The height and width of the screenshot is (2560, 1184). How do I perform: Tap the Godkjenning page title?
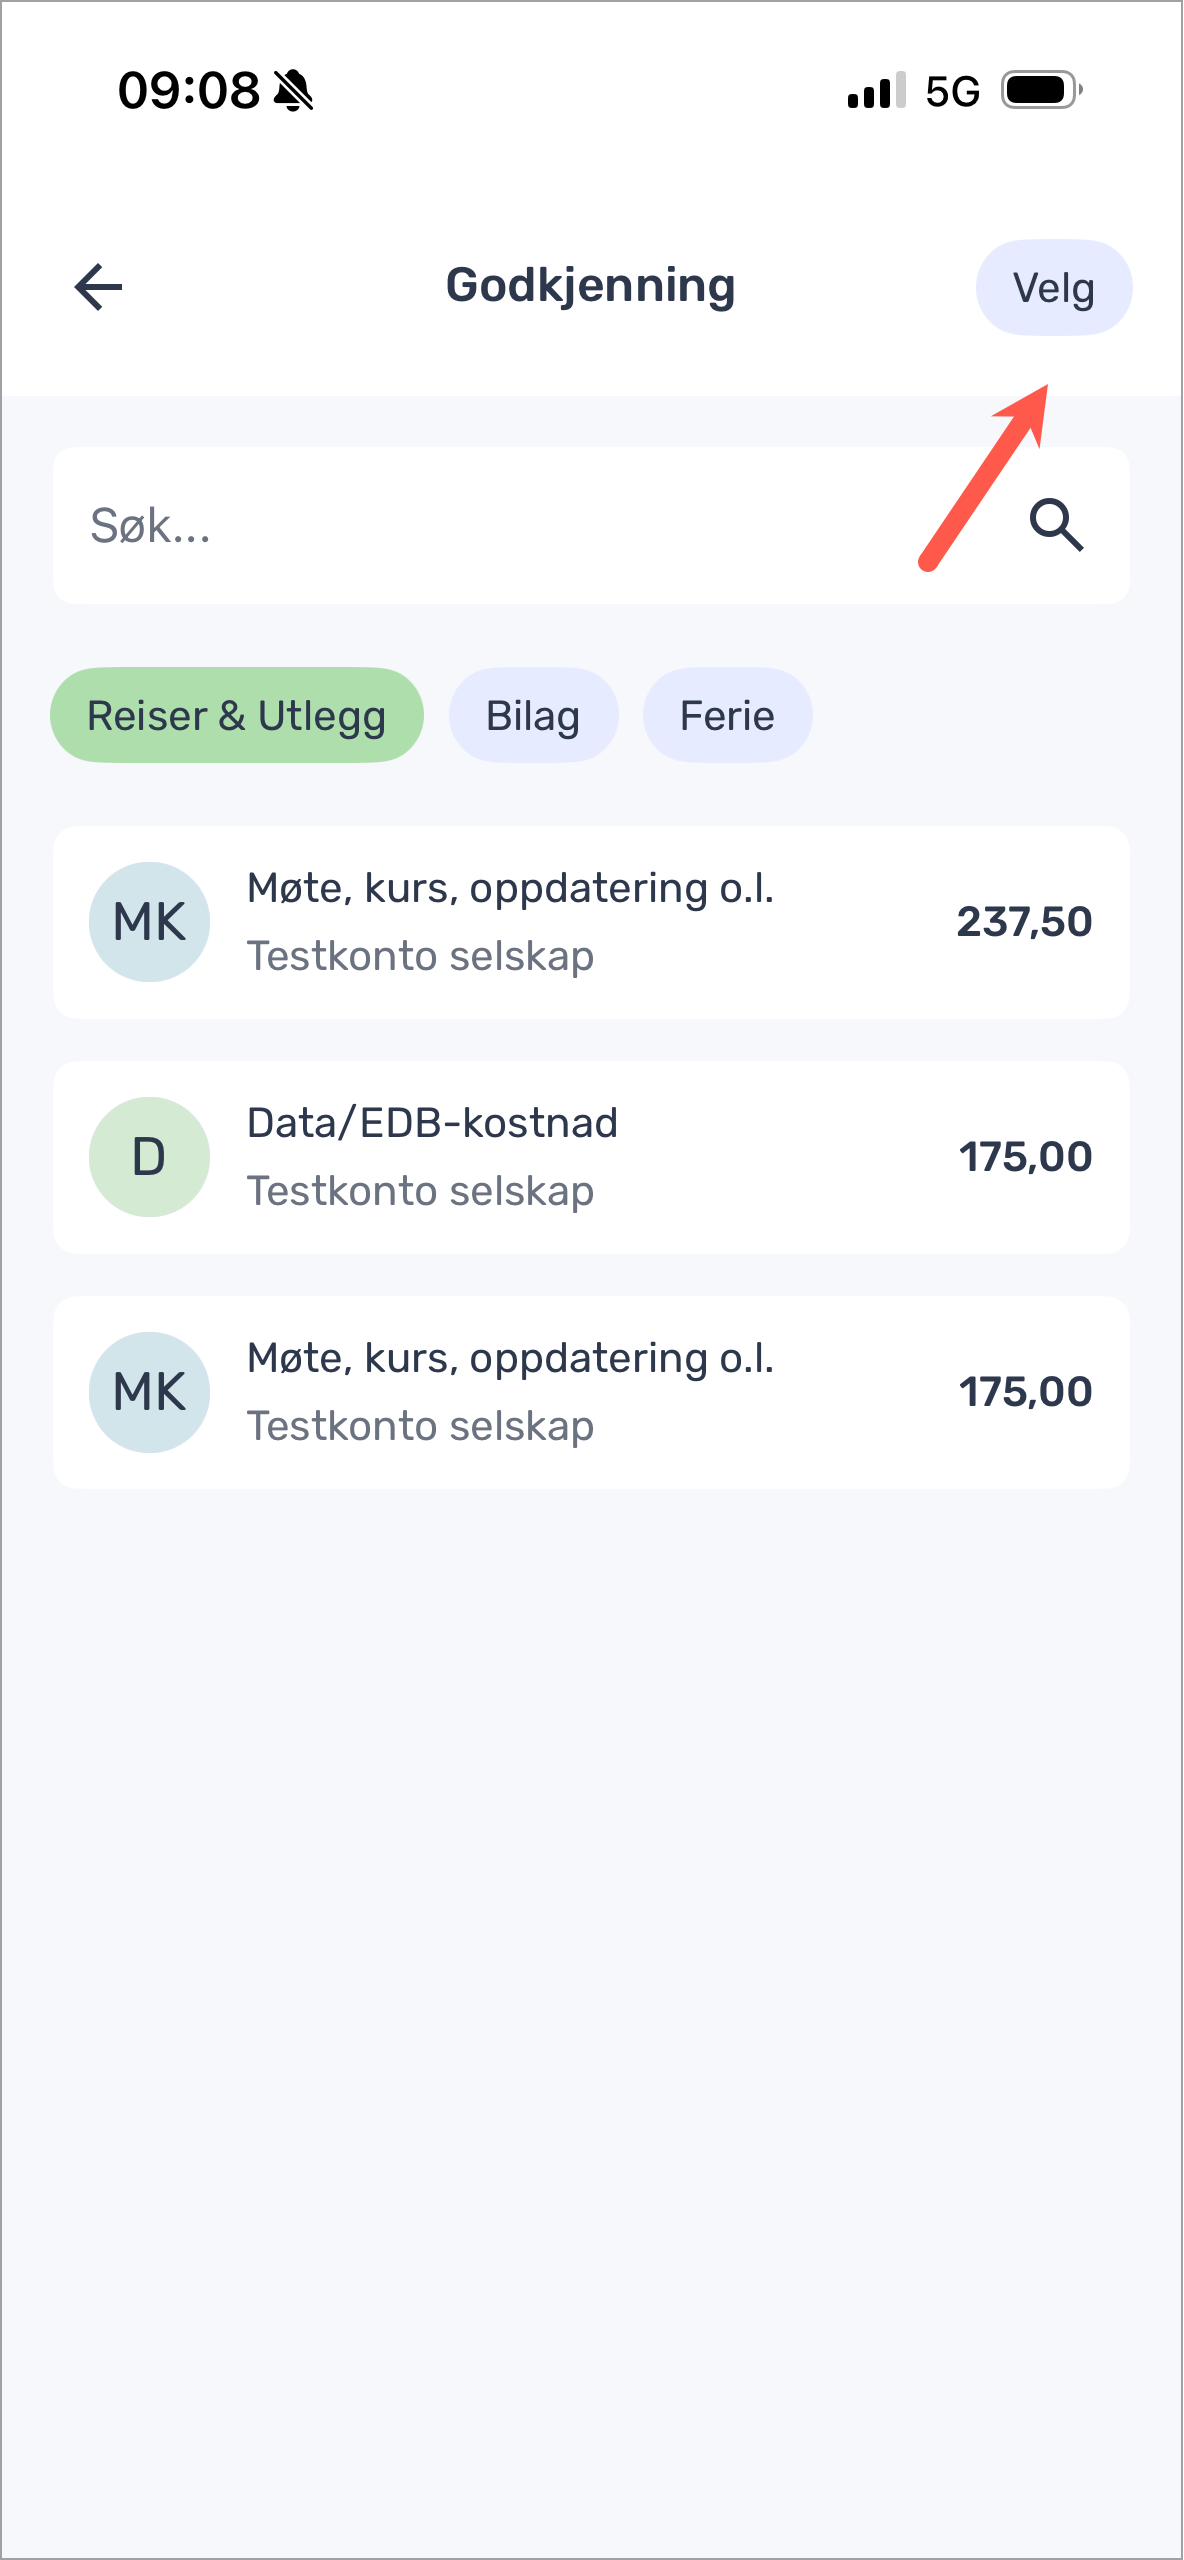pos(590,286)
